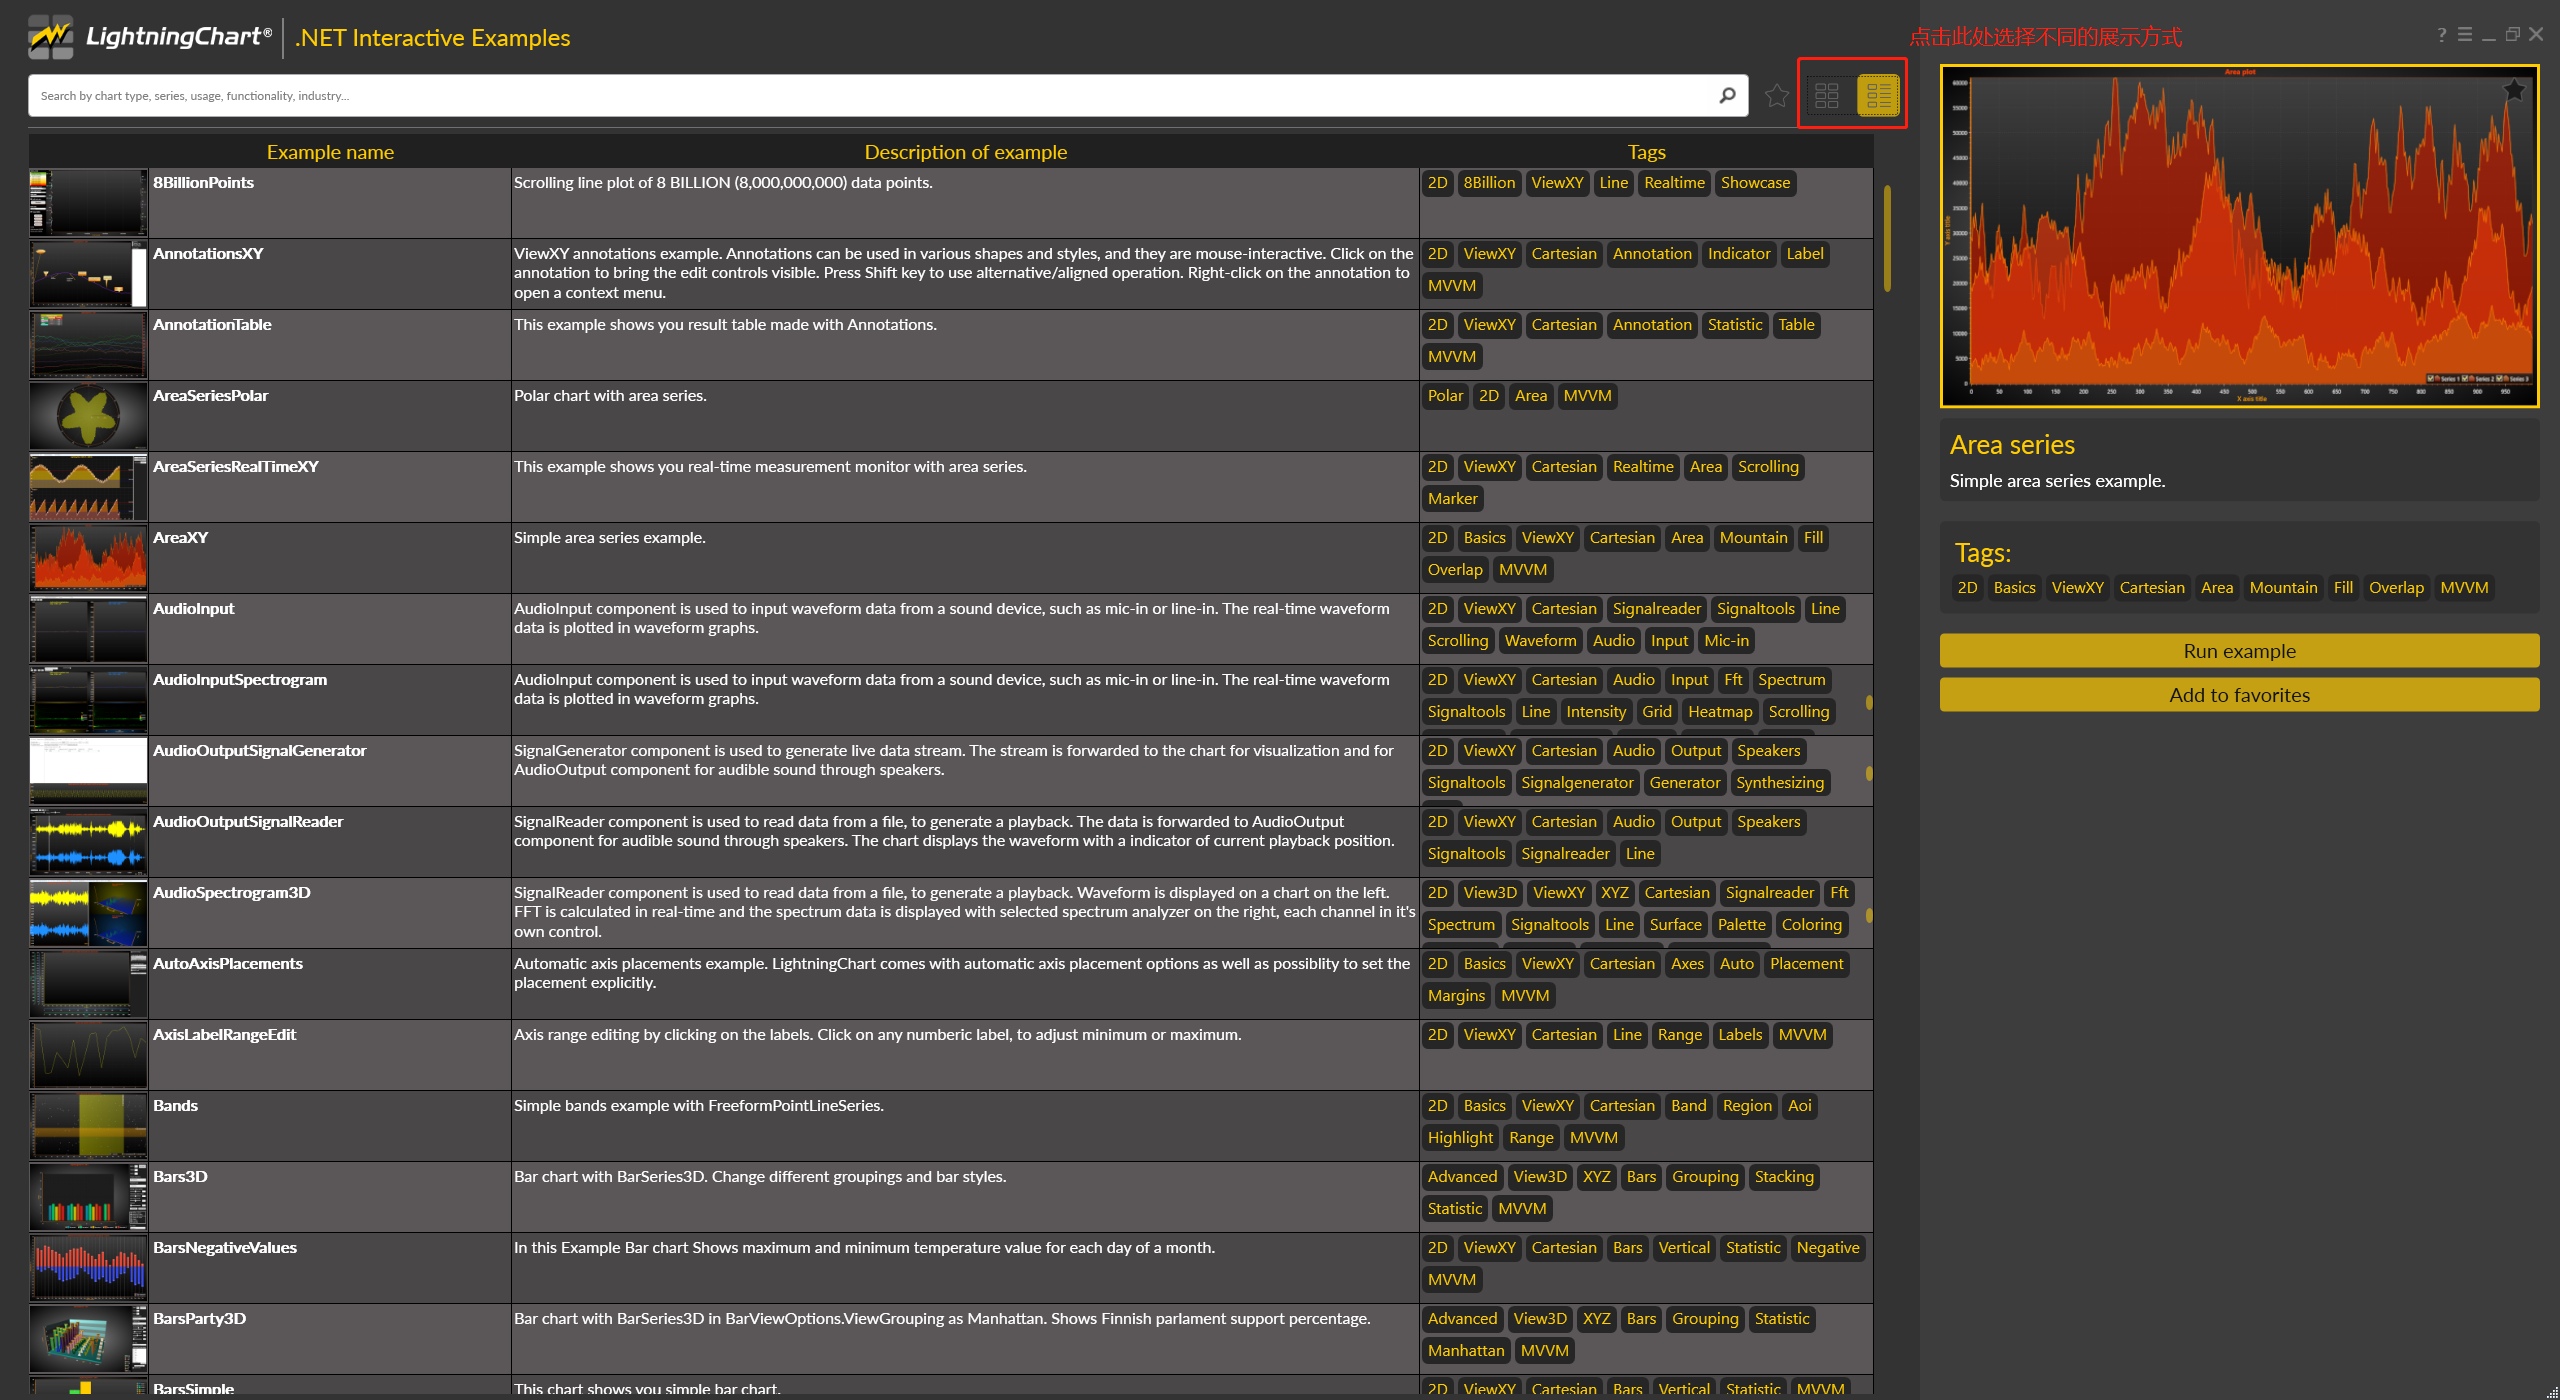Screen dimensions: 2560x1400
Task: Select the AudioSpectrogram3D thumbnail
Action: tap(88, 913)
